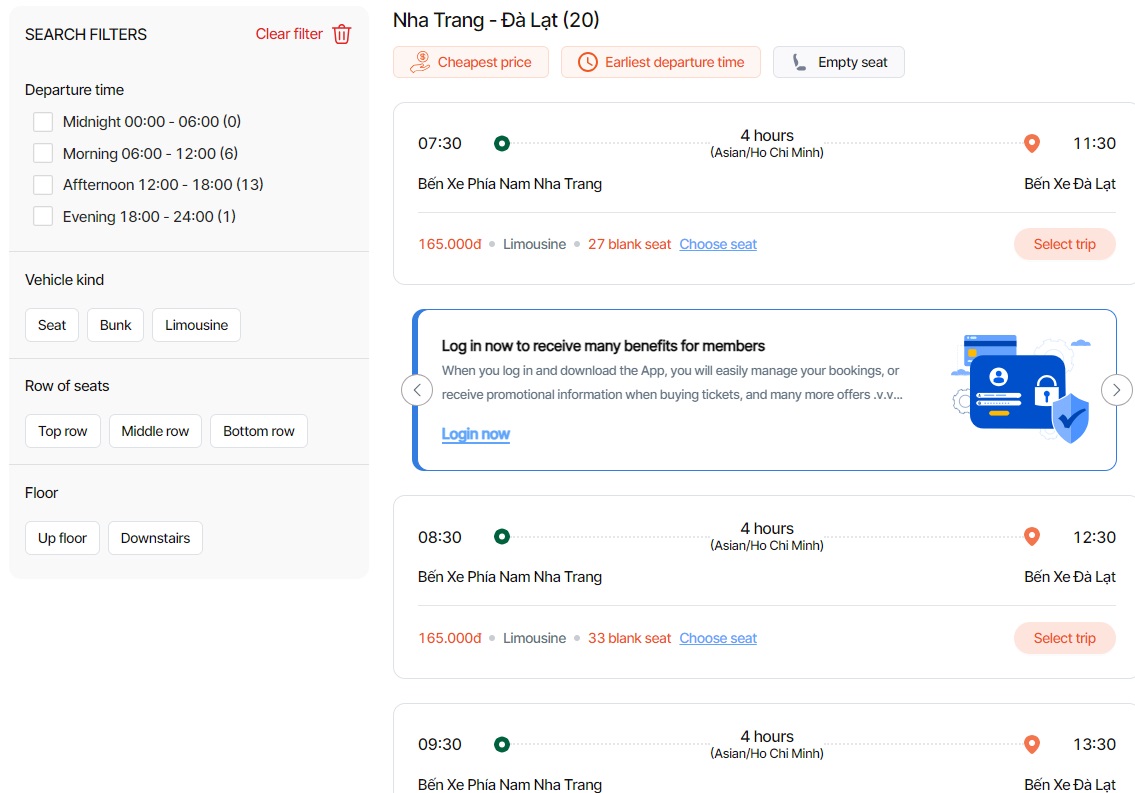Screen dimensions: 1135x793
Task: Open Choose seat for the 08:30 trip
Action: (718, 638)
